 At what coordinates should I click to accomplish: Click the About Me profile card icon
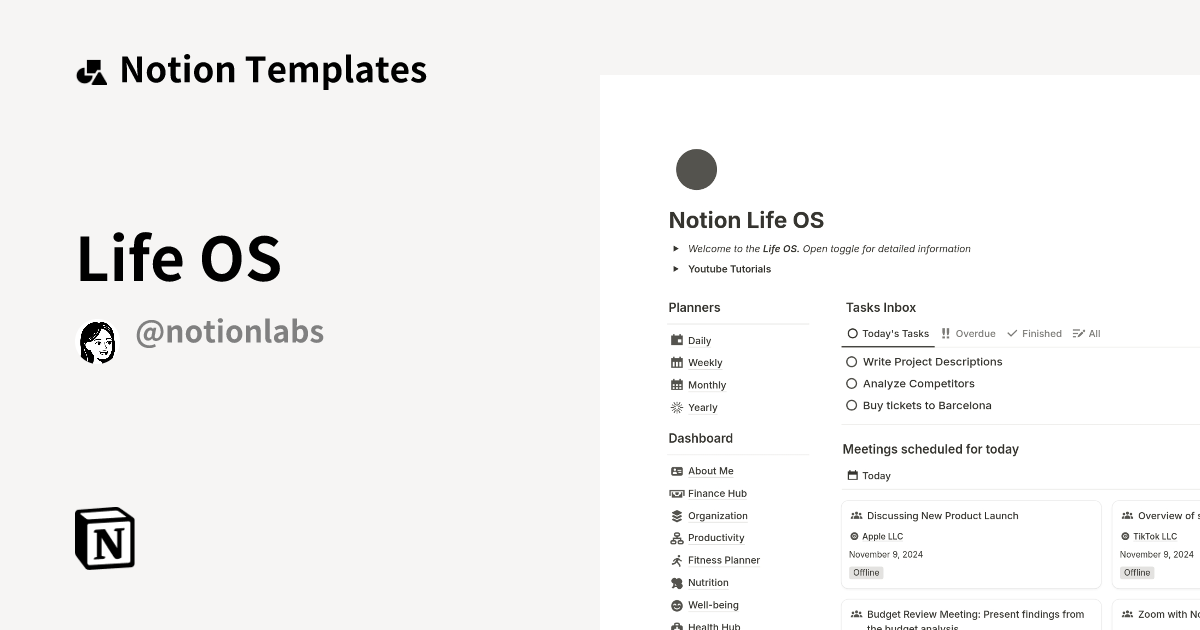[677, 471]
